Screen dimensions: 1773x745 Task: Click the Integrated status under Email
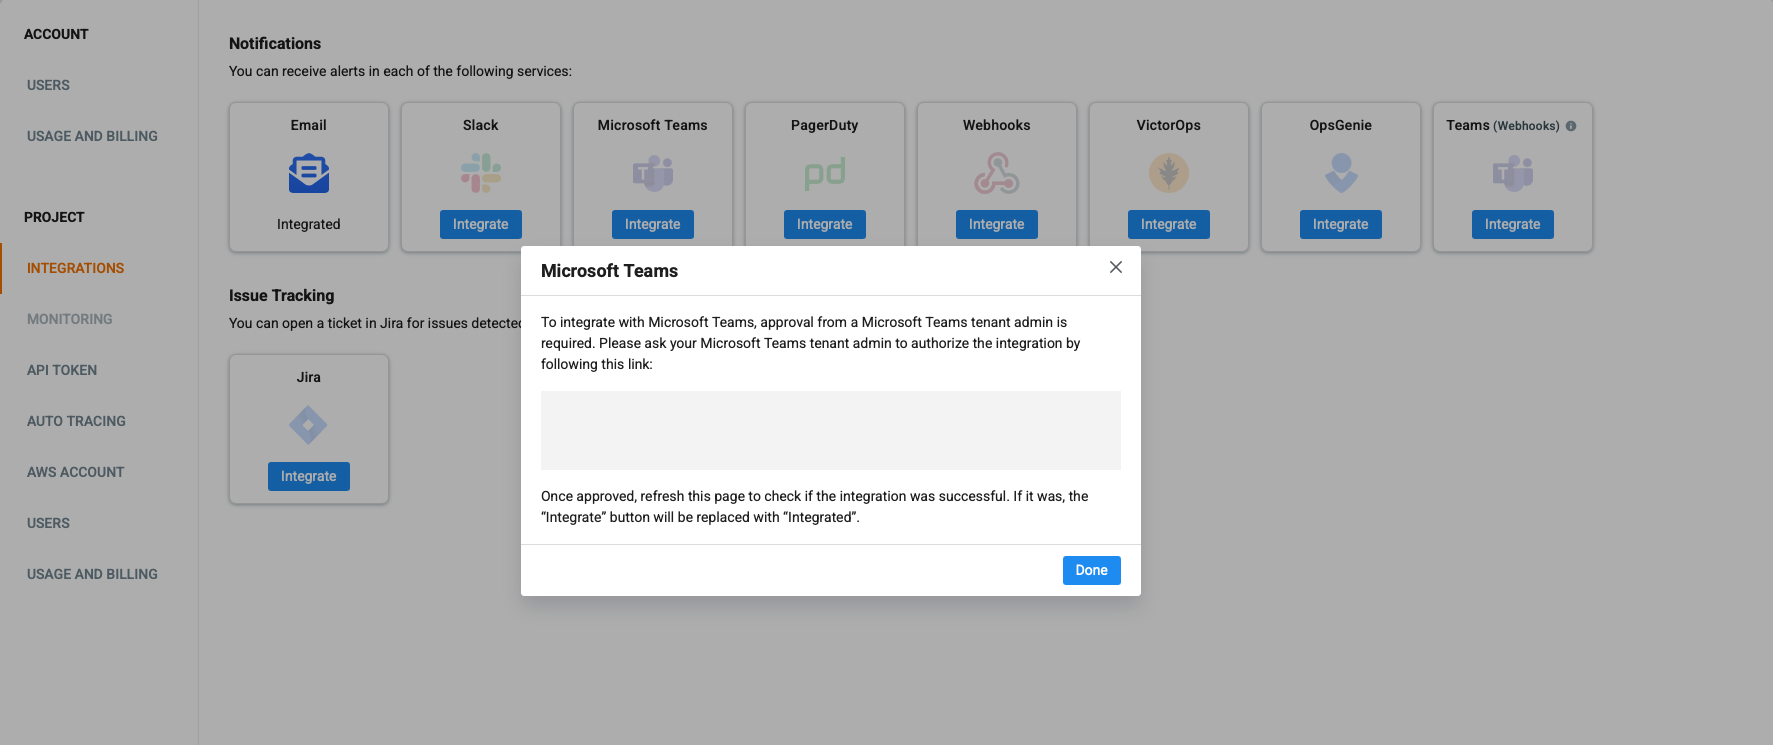[x=309, y=224]
